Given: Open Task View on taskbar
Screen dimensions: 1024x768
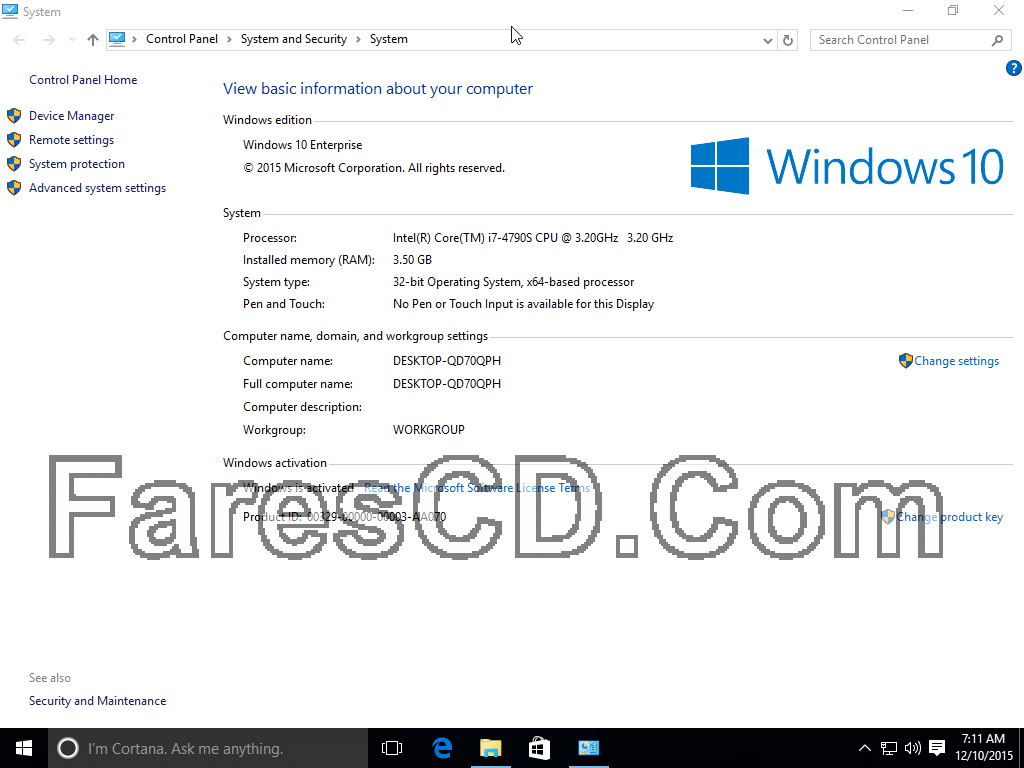Looking at the screenshot, I should pyautogui.click(x=392, y=748).
